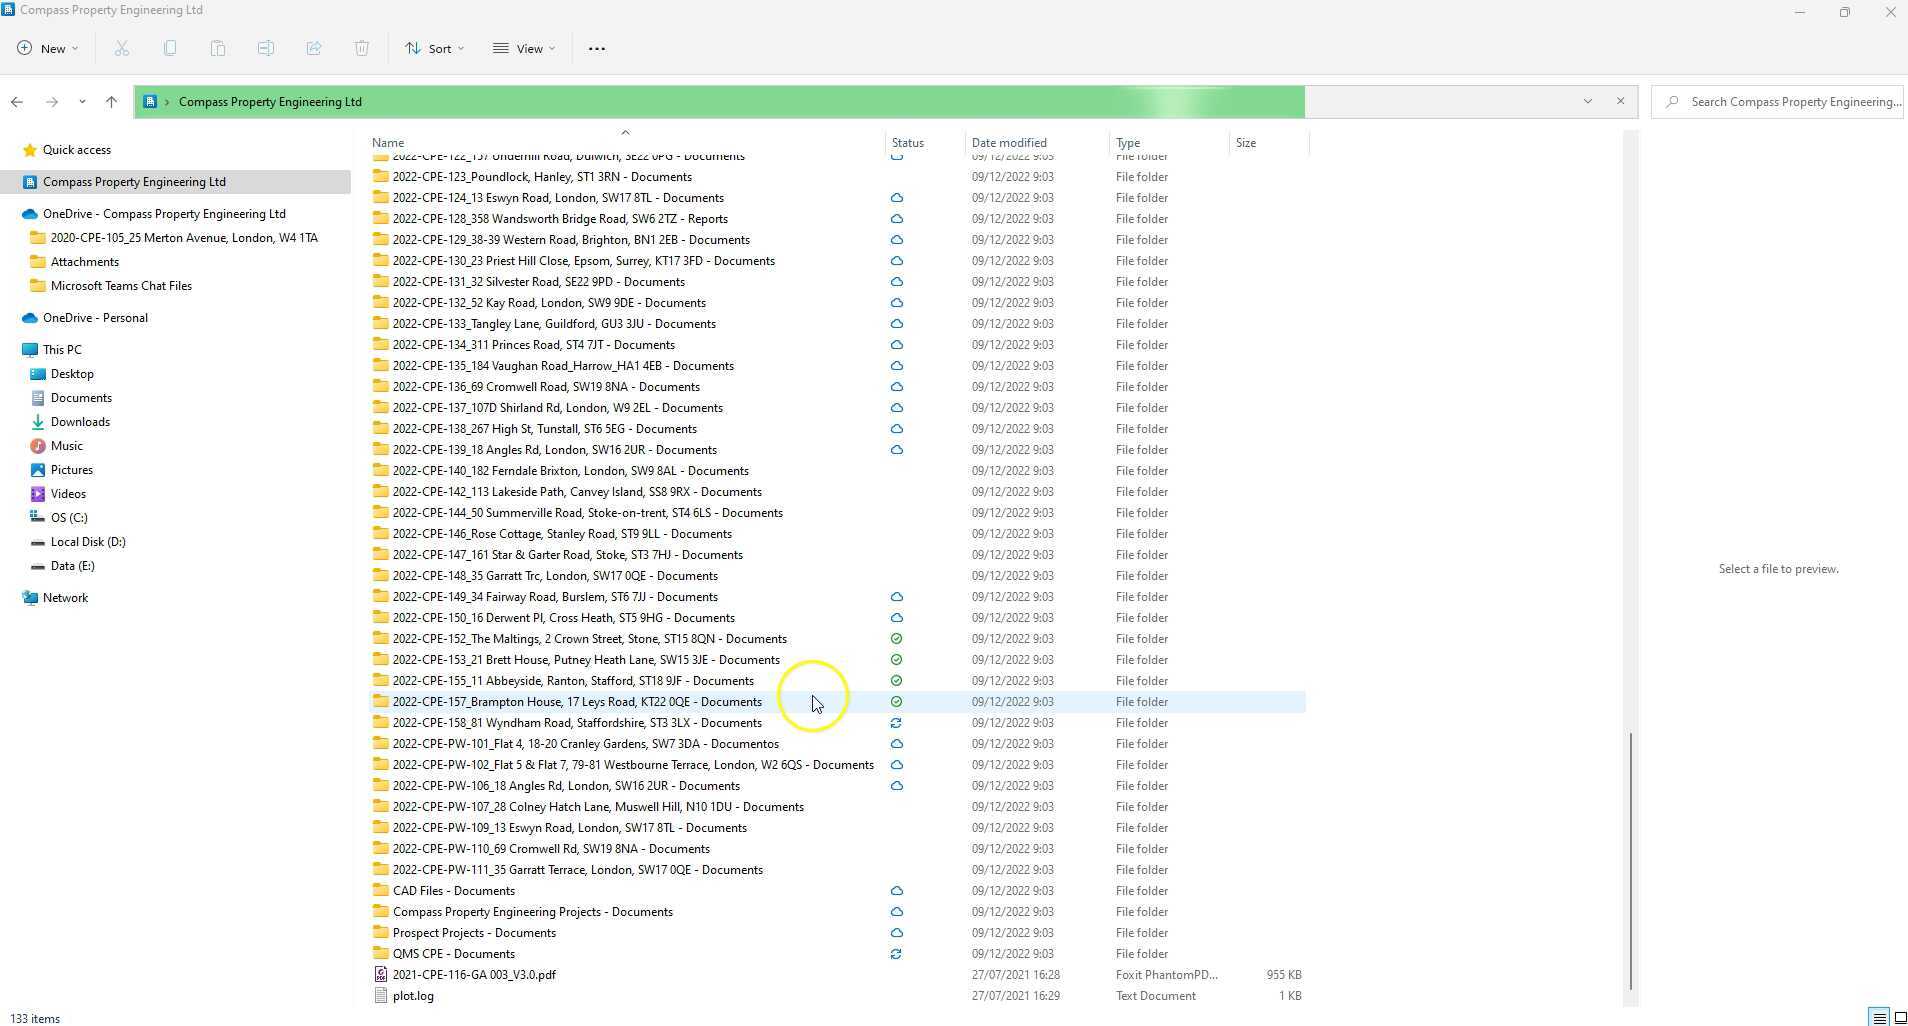Screen dimensions: 1908x1026
Task: Open the See more (...) menu
Action: [x=596, y=48]
